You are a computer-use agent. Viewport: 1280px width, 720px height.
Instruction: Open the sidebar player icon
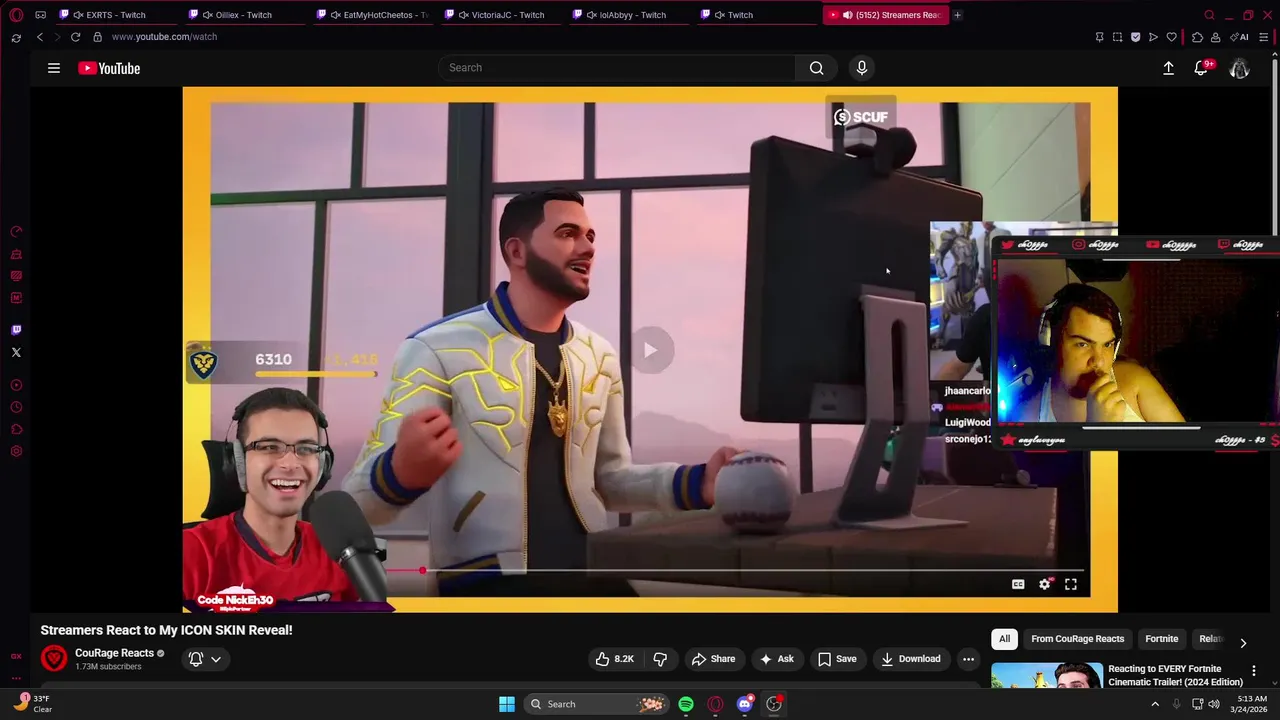pos(16,385)
